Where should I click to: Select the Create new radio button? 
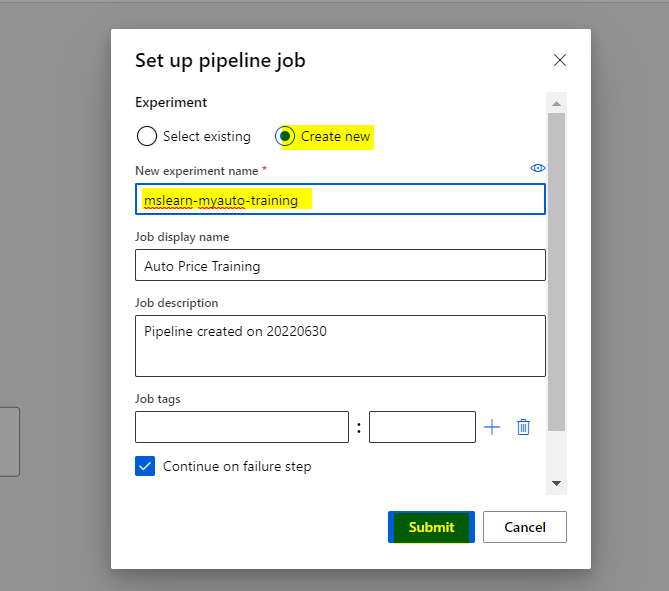coord(286,136)
